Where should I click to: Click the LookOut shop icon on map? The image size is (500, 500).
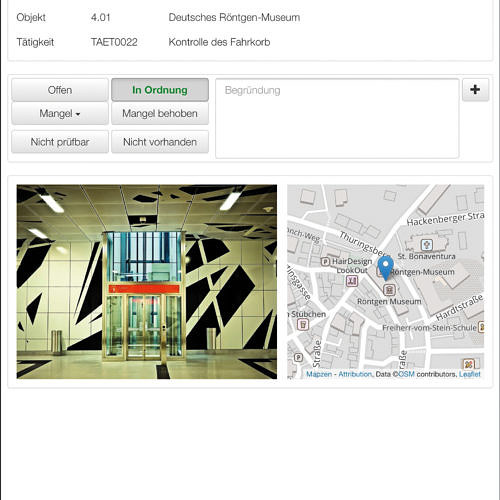tap(352, 281)
